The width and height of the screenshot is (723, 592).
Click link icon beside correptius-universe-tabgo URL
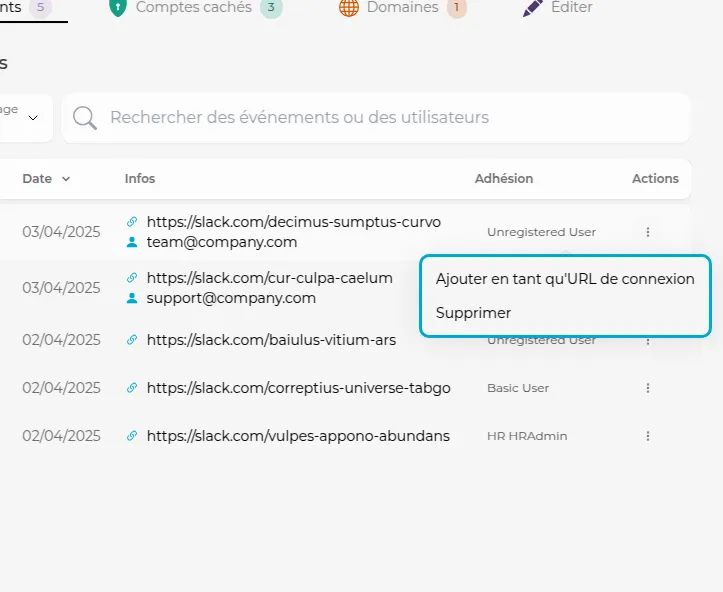pyautogui.click(x=132, y=388)
